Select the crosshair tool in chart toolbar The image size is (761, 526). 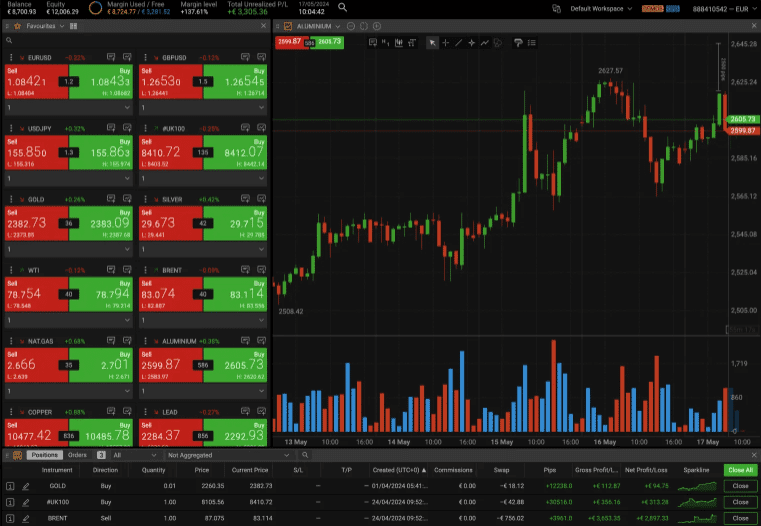tap(445, 43)
